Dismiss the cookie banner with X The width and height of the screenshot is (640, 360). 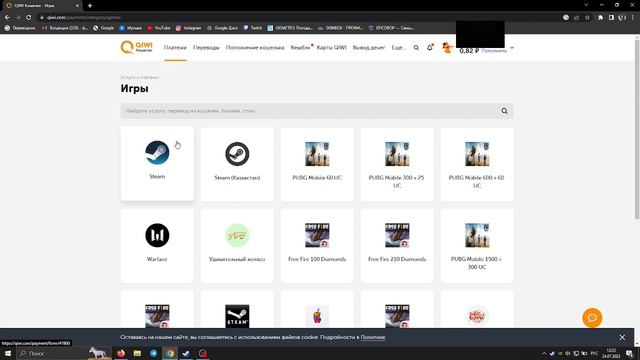pyautogui.click(x=622, y=337)
